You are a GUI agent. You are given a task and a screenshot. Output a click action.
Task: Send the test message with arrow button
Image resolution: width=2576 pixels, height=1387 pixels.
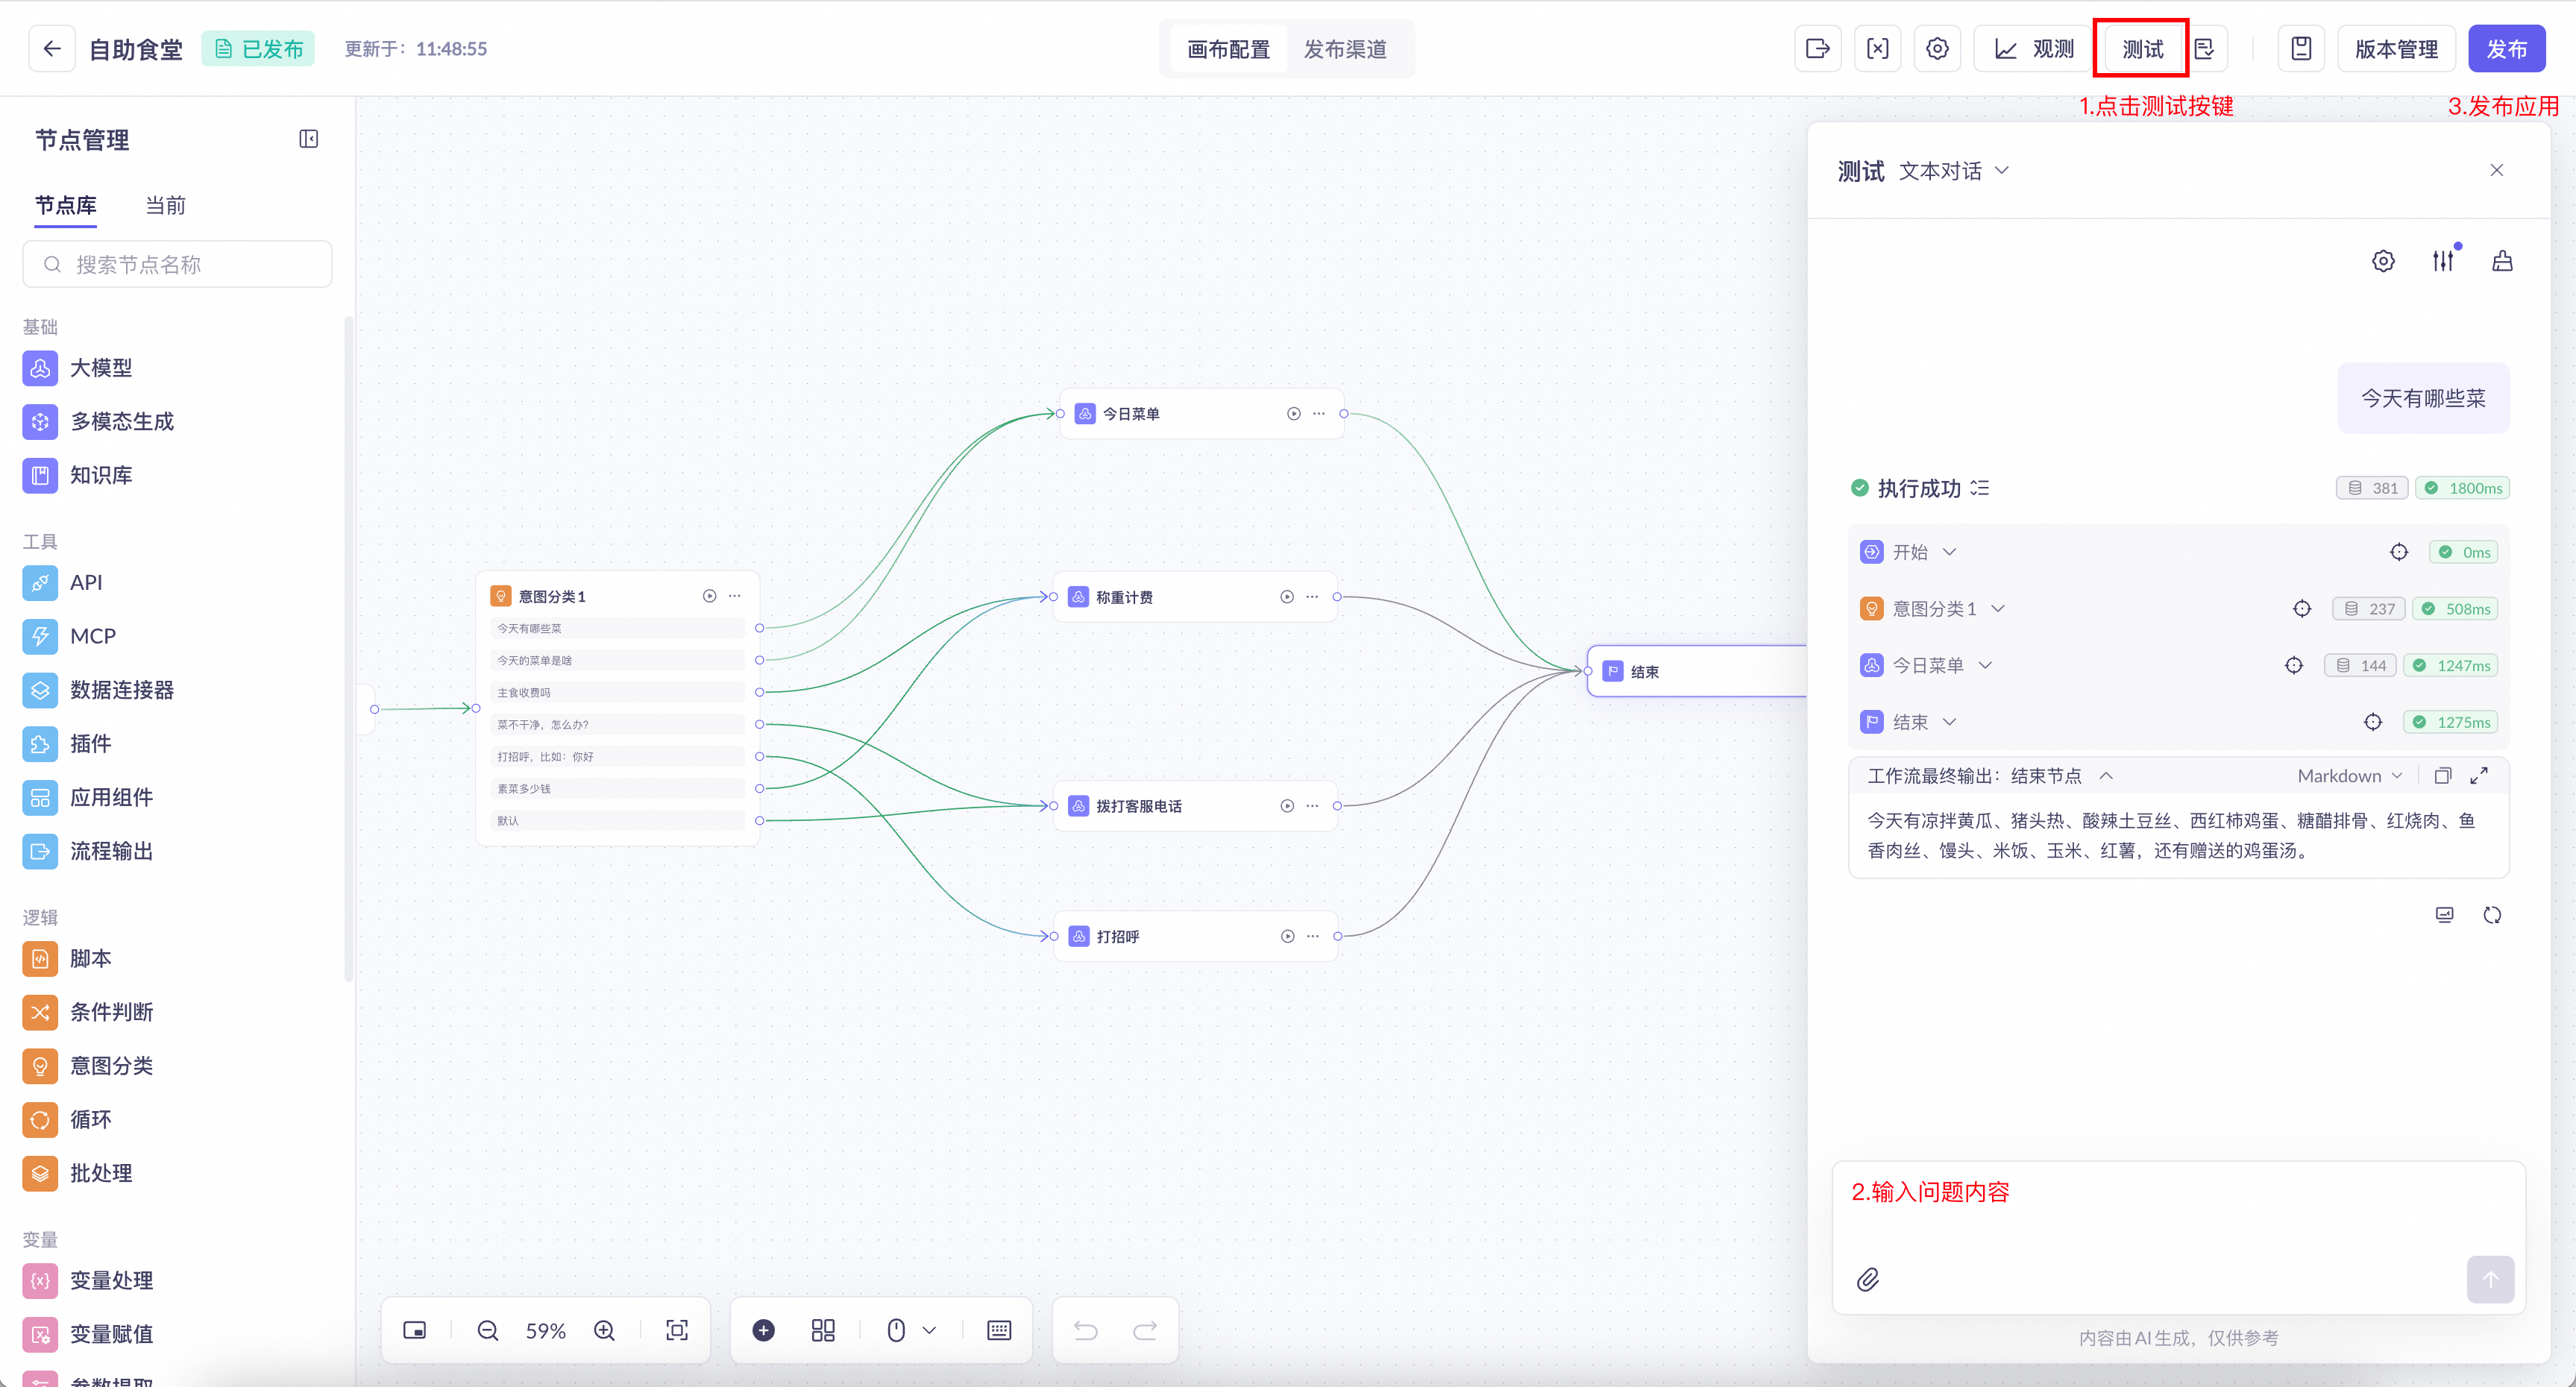pyautogui.click(x=2490, y=1279)
